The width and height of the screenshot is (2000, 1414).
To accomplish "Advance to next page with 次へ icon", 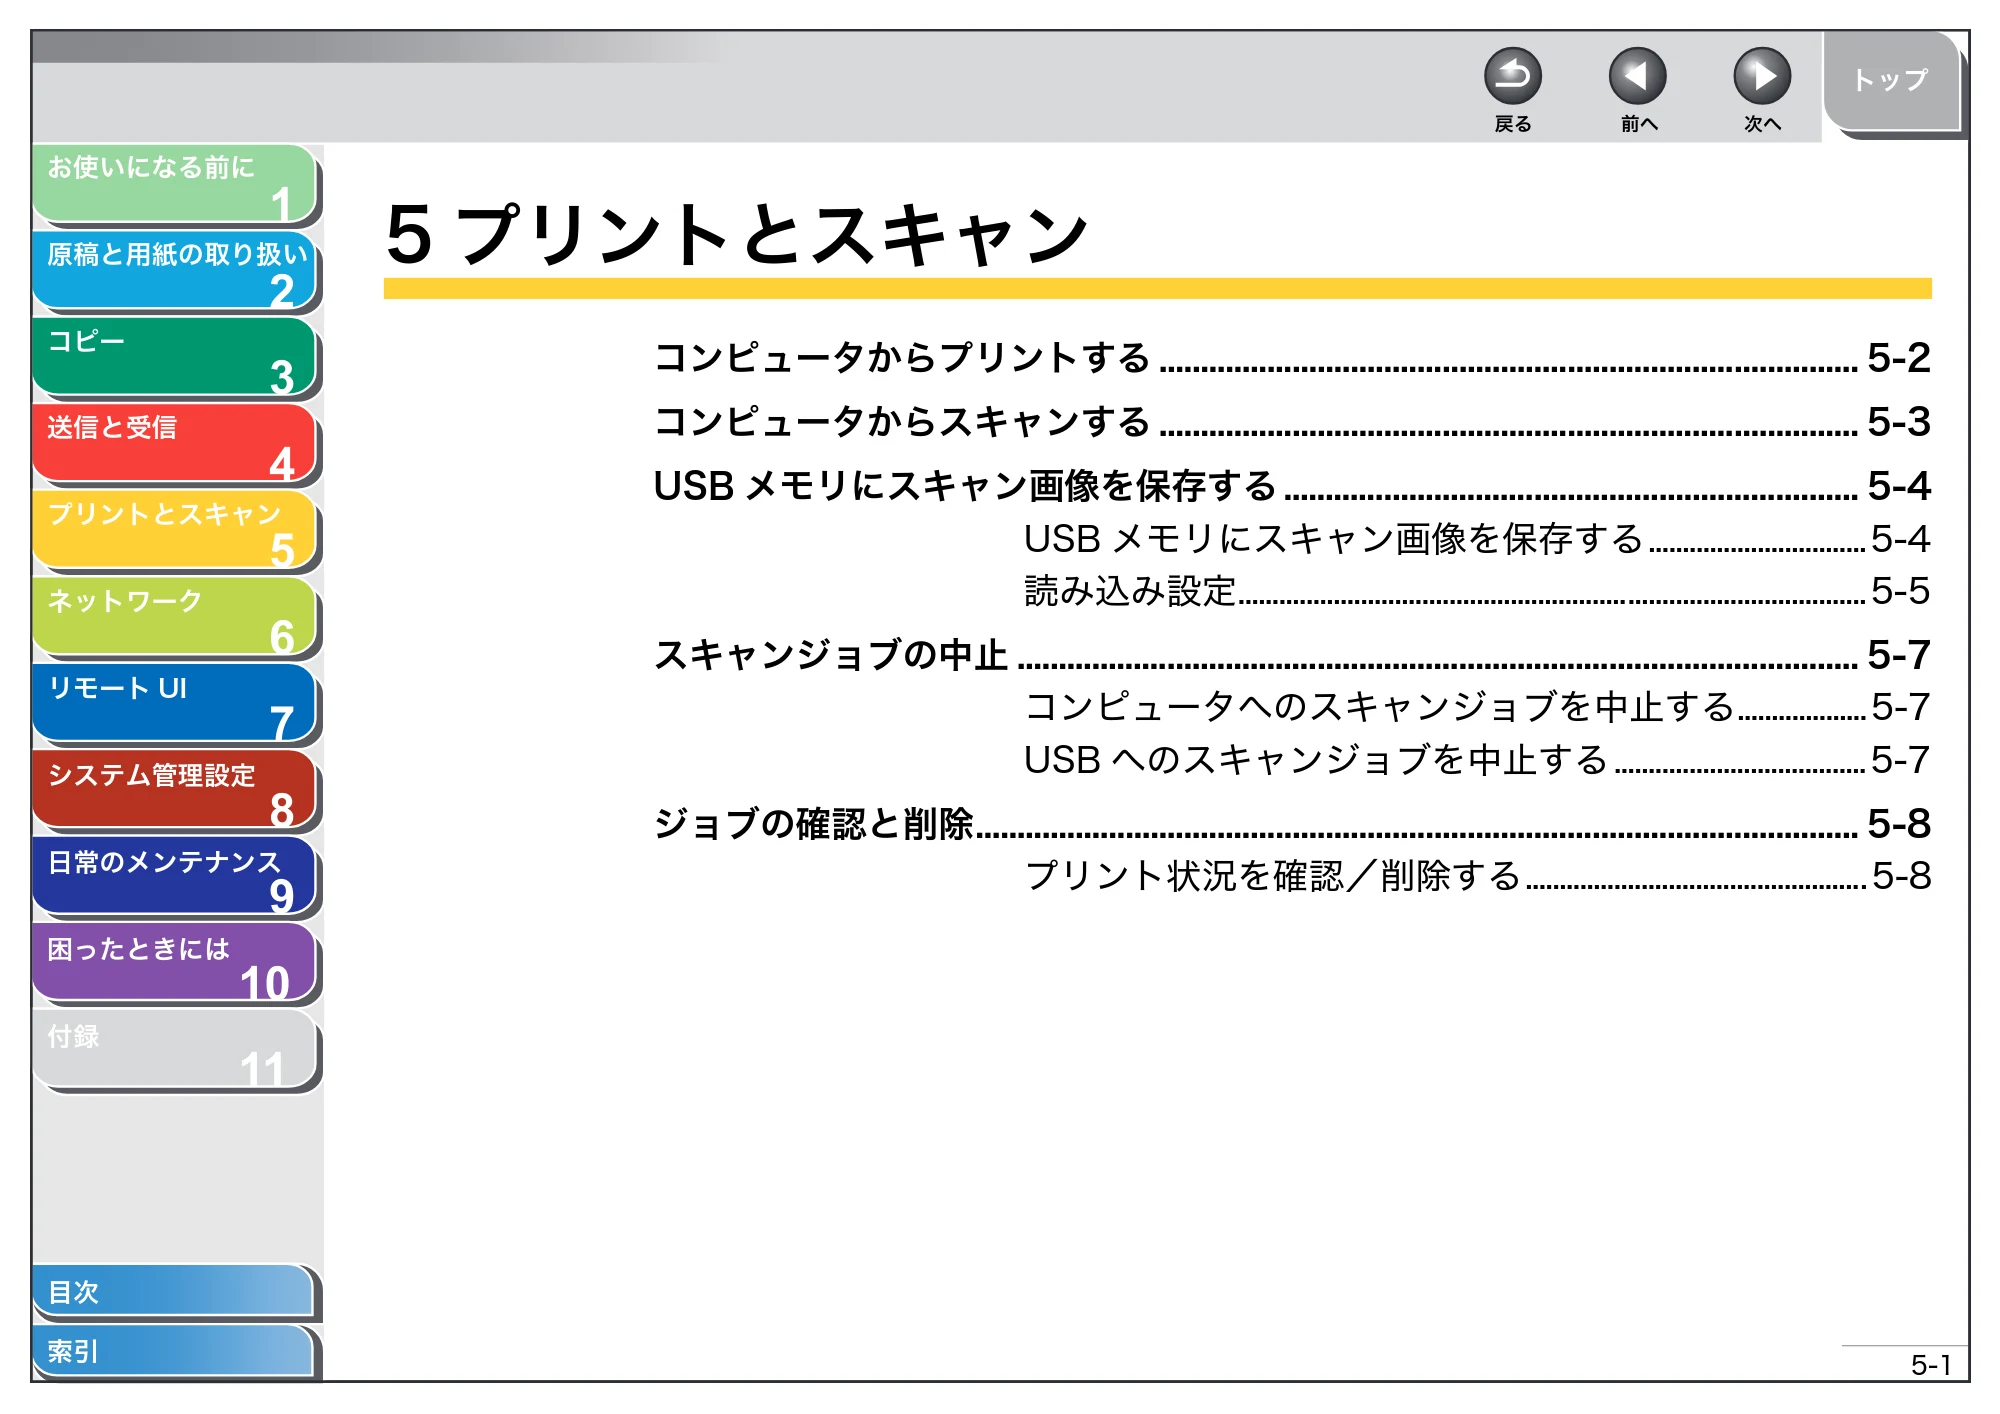I will (1761, 76).
